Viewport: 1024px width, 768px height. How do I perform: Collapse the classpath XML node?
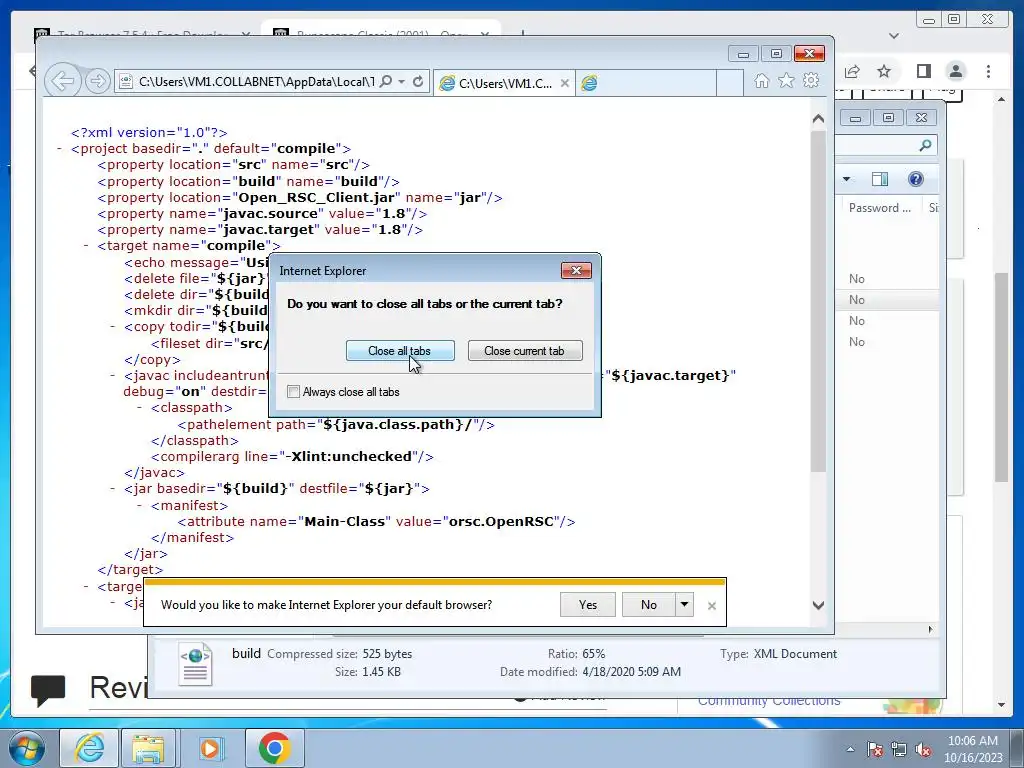140,408
